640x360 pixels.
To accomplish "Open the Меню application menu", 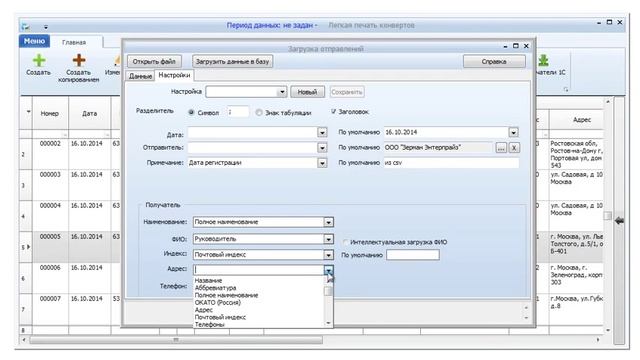I will point(34,41).
